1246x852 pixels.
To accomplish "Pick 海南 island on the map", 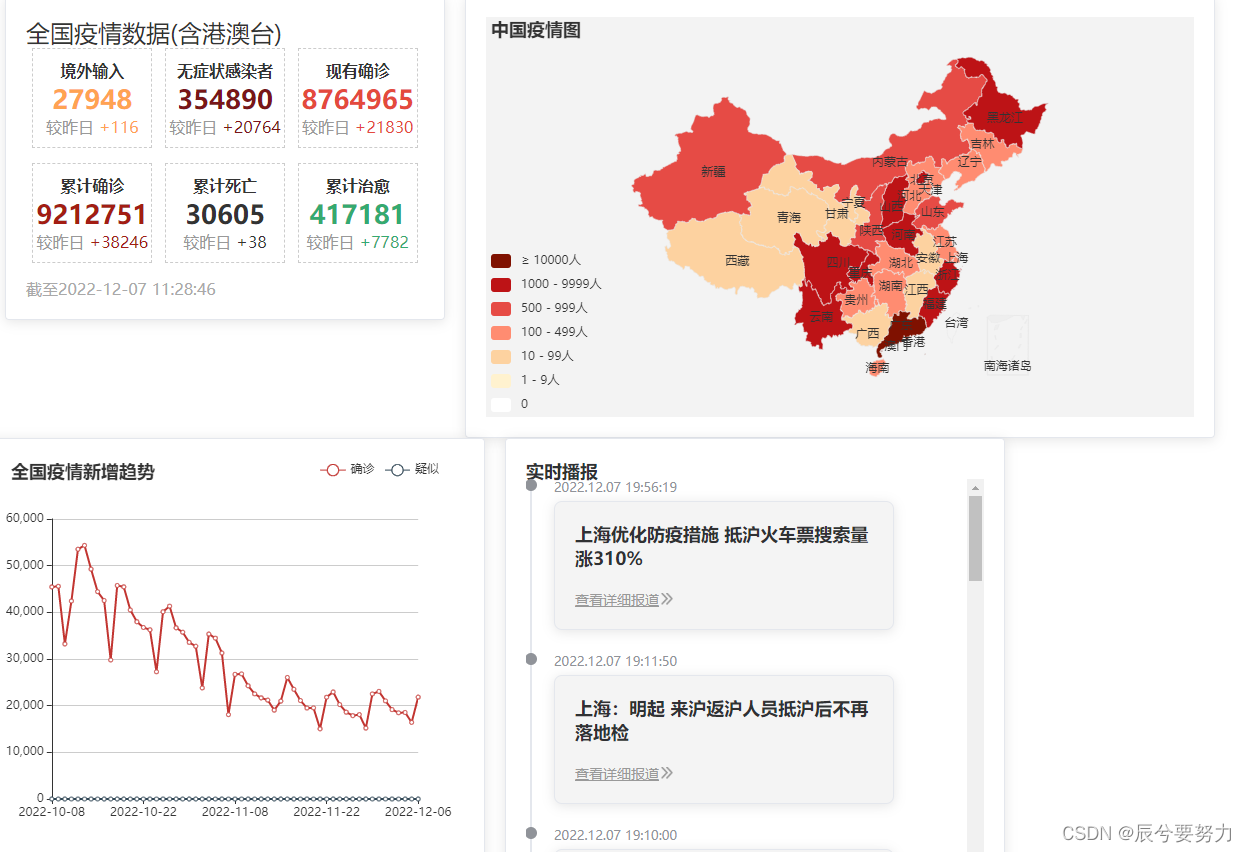I will [877, 368].
